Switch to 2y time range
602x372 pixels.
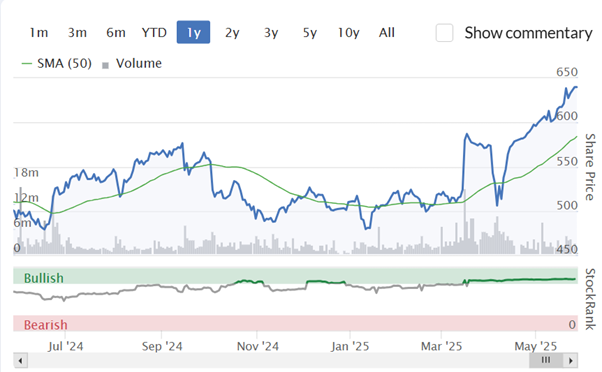pos(232,33)
